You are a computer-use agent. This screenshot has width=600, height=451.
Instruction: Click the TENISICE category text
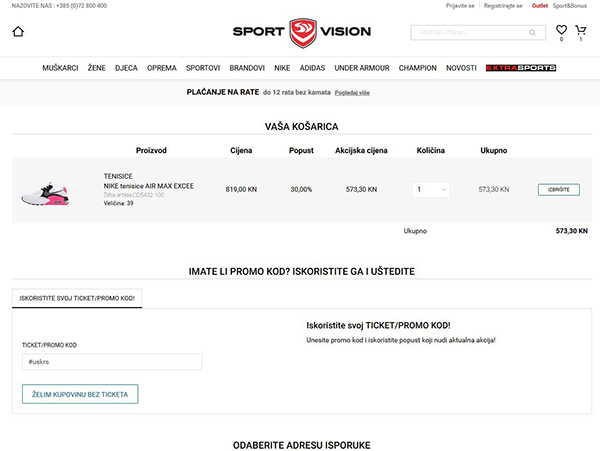pos(118,176)
